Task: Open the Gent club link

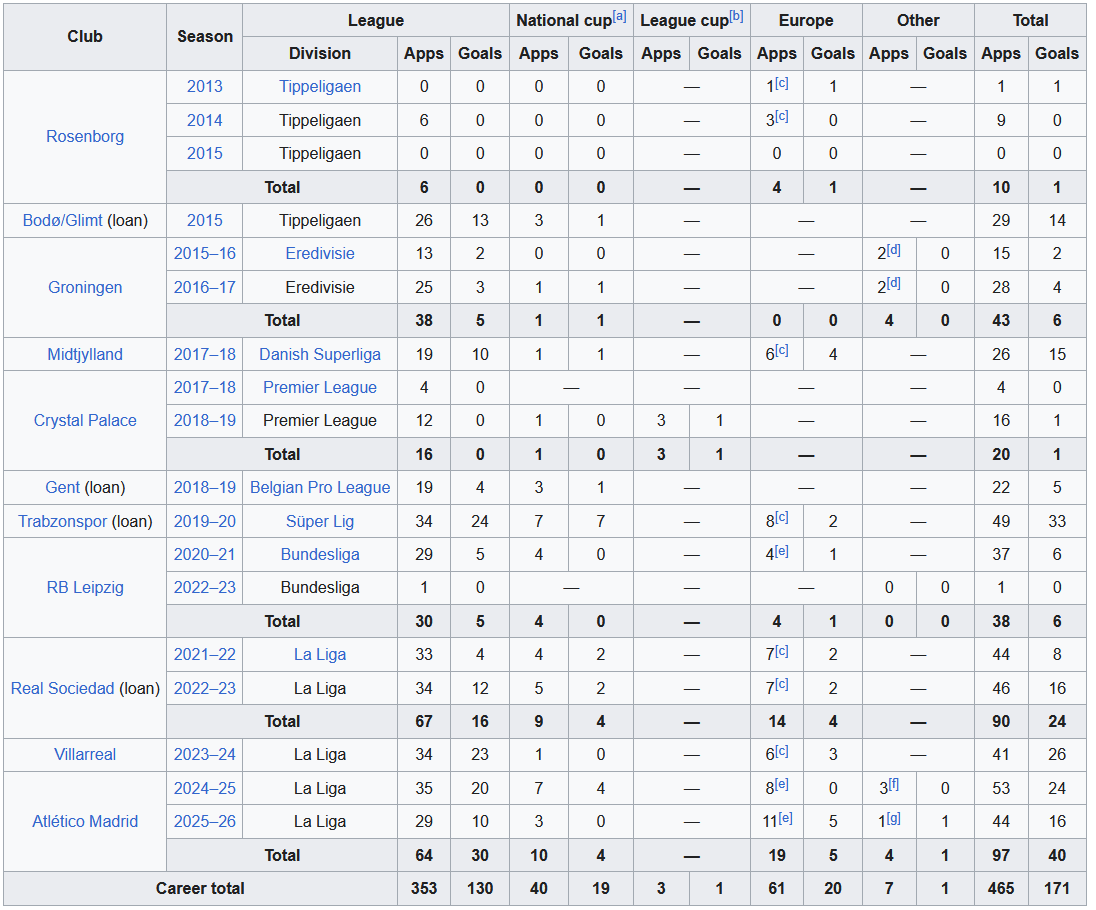Action: (x=62, y=488)
